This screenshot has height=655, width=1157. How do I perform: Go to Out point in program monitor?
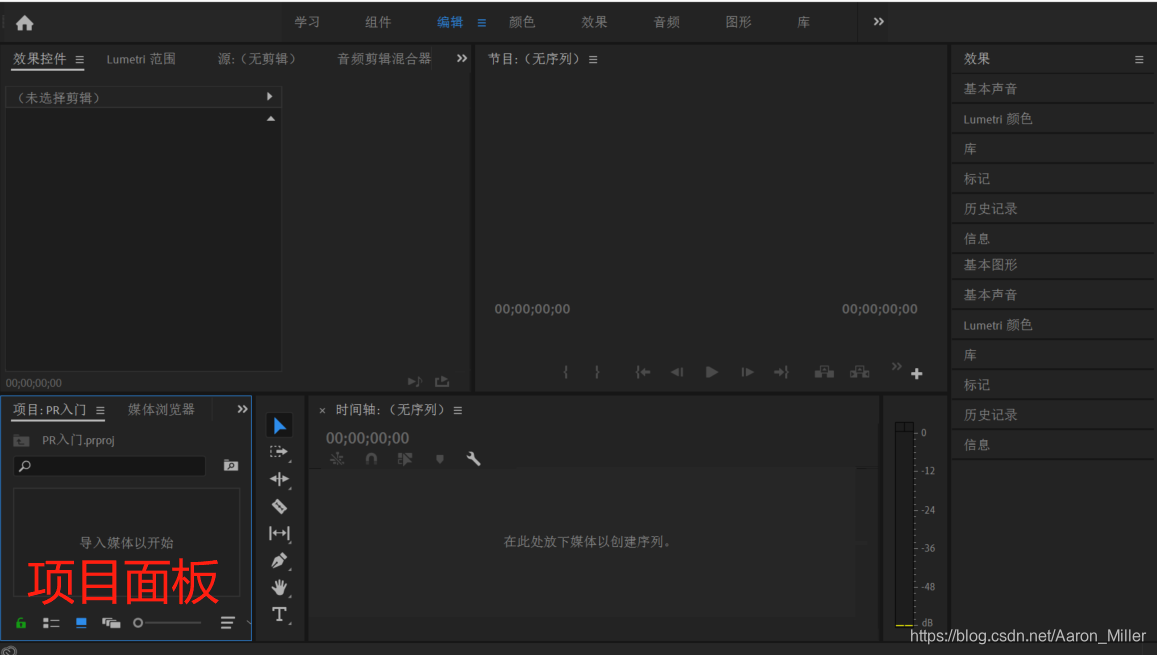point(781,372)
